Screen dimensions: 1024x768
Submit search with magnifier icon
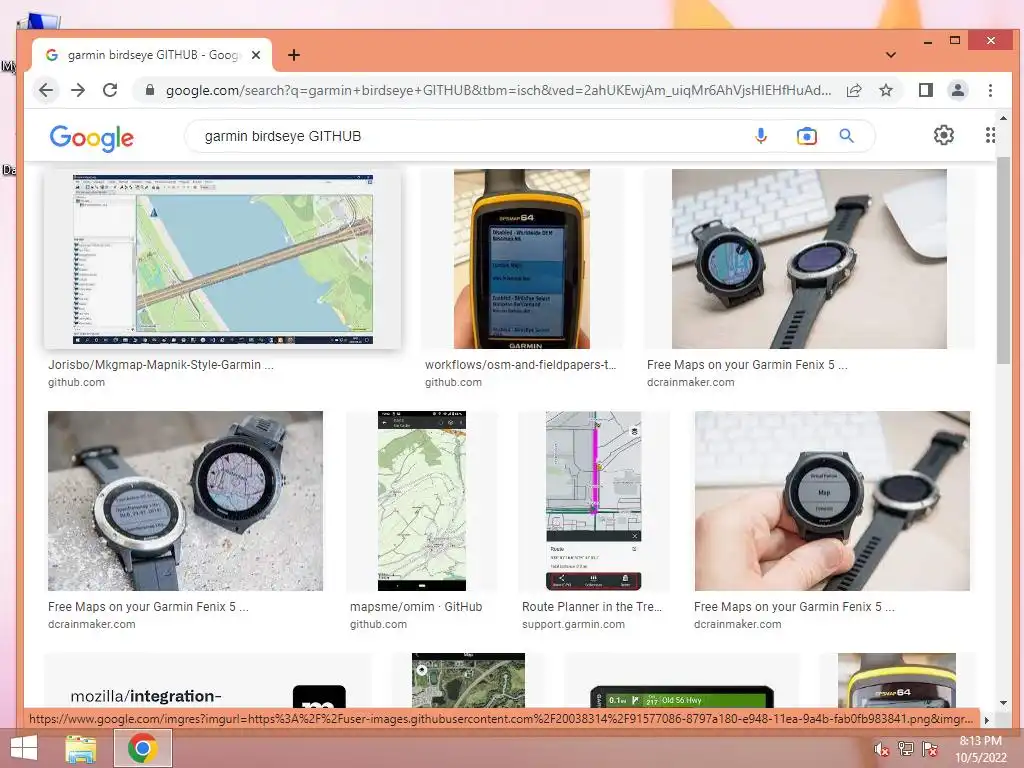(846, 136)
